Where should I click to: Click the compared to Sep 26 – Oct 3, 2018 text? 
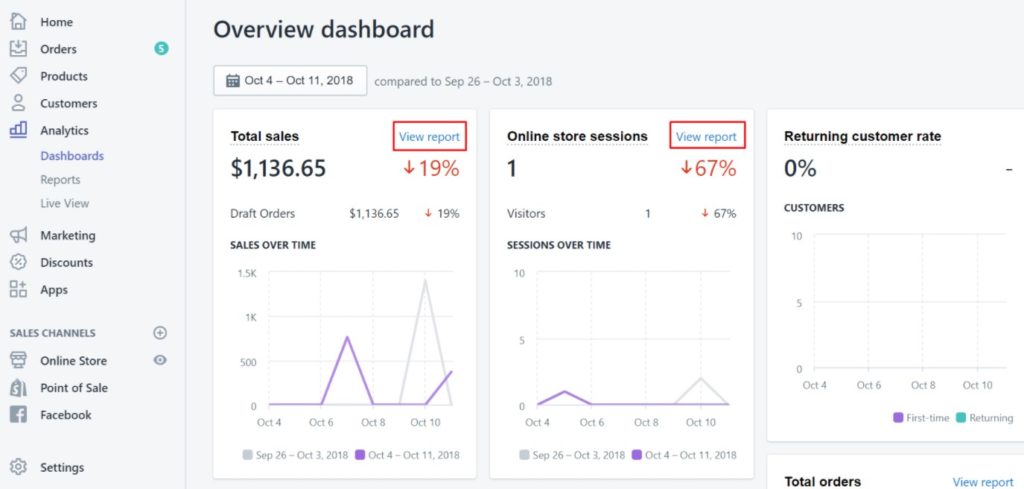click(463, 82)
